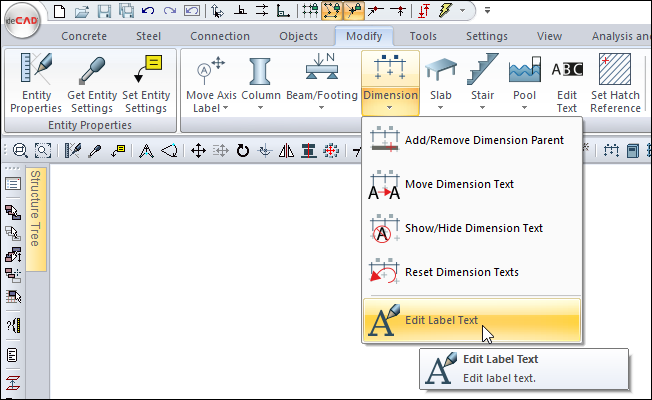Open the Connection ribbon tab
Image resolution: width=652 pixels, height=400 pixels.
[220, 36]
